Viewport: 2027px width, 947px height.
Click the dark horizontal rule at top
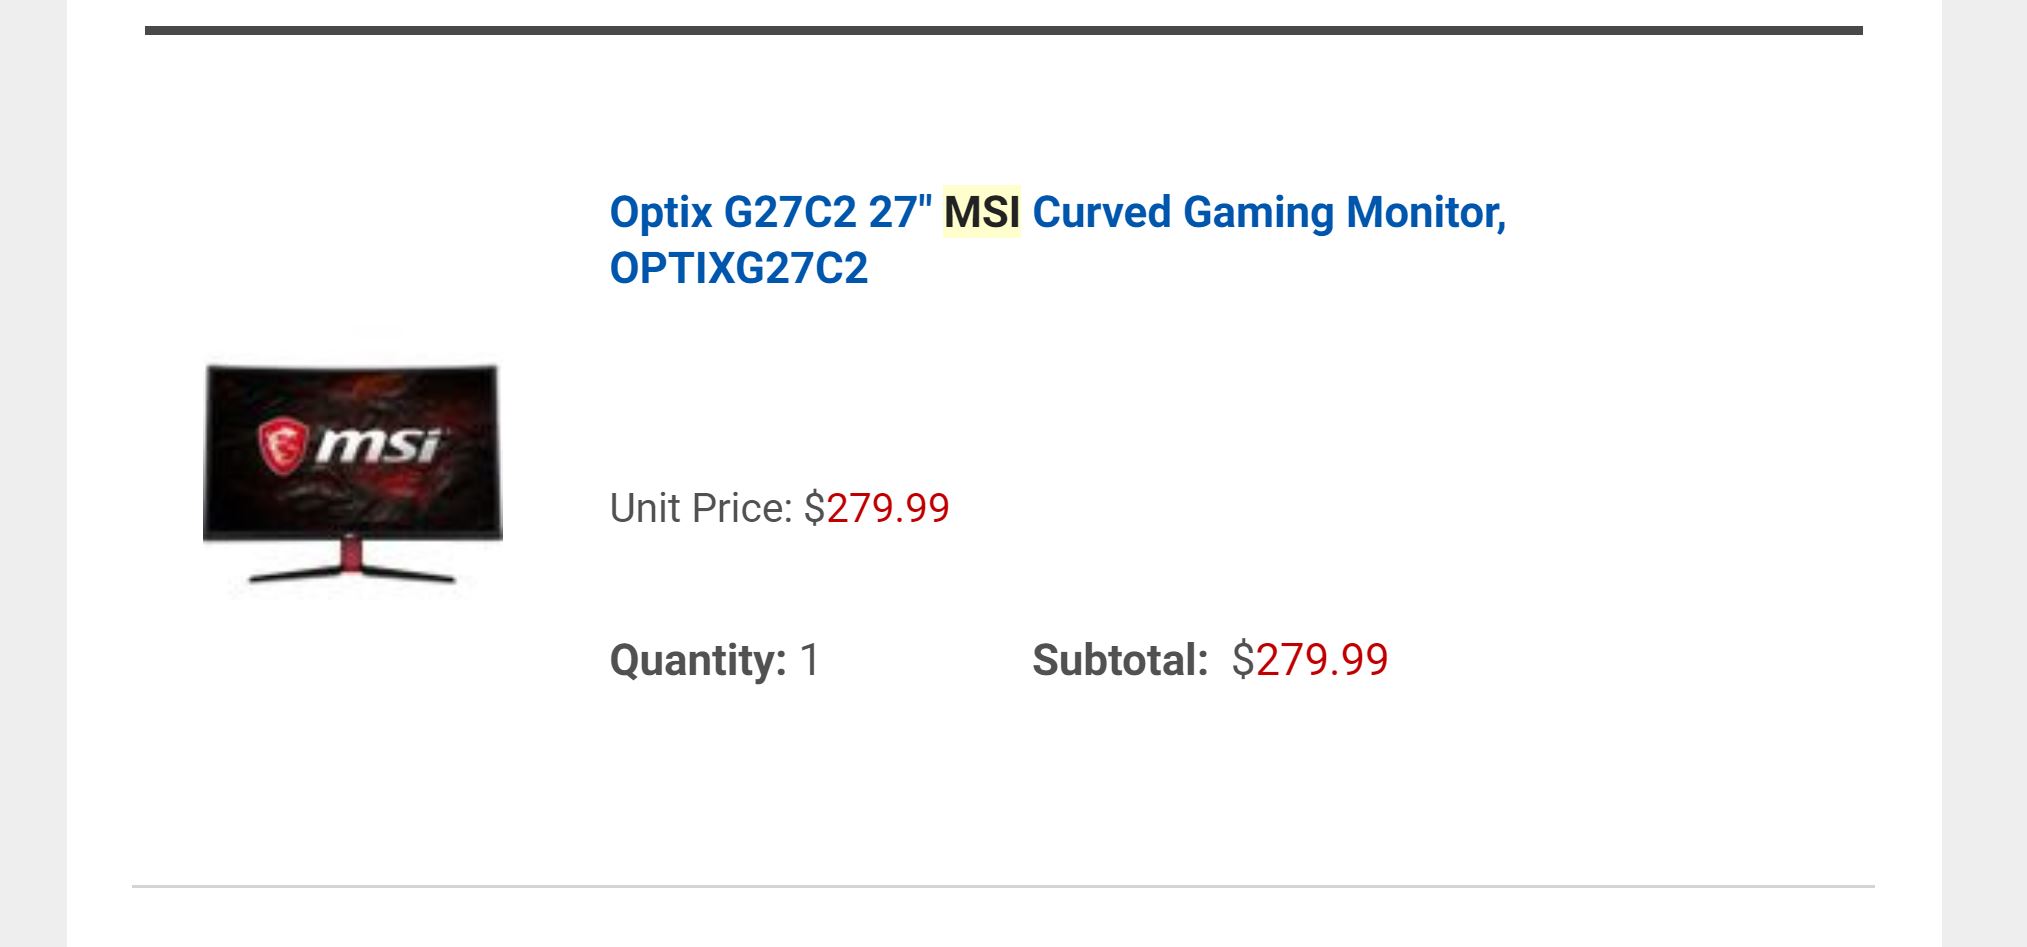pos(1003,31)
